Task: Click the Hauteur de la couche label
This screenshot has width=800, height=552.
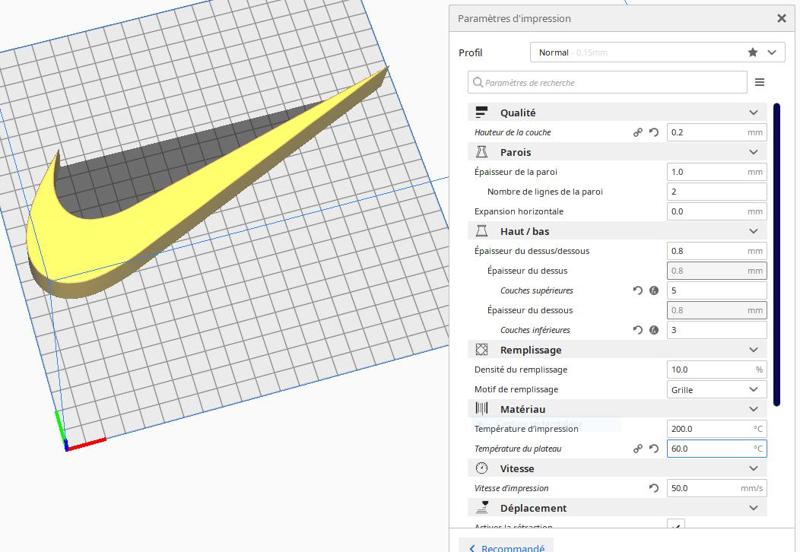Action: (513, 132)
